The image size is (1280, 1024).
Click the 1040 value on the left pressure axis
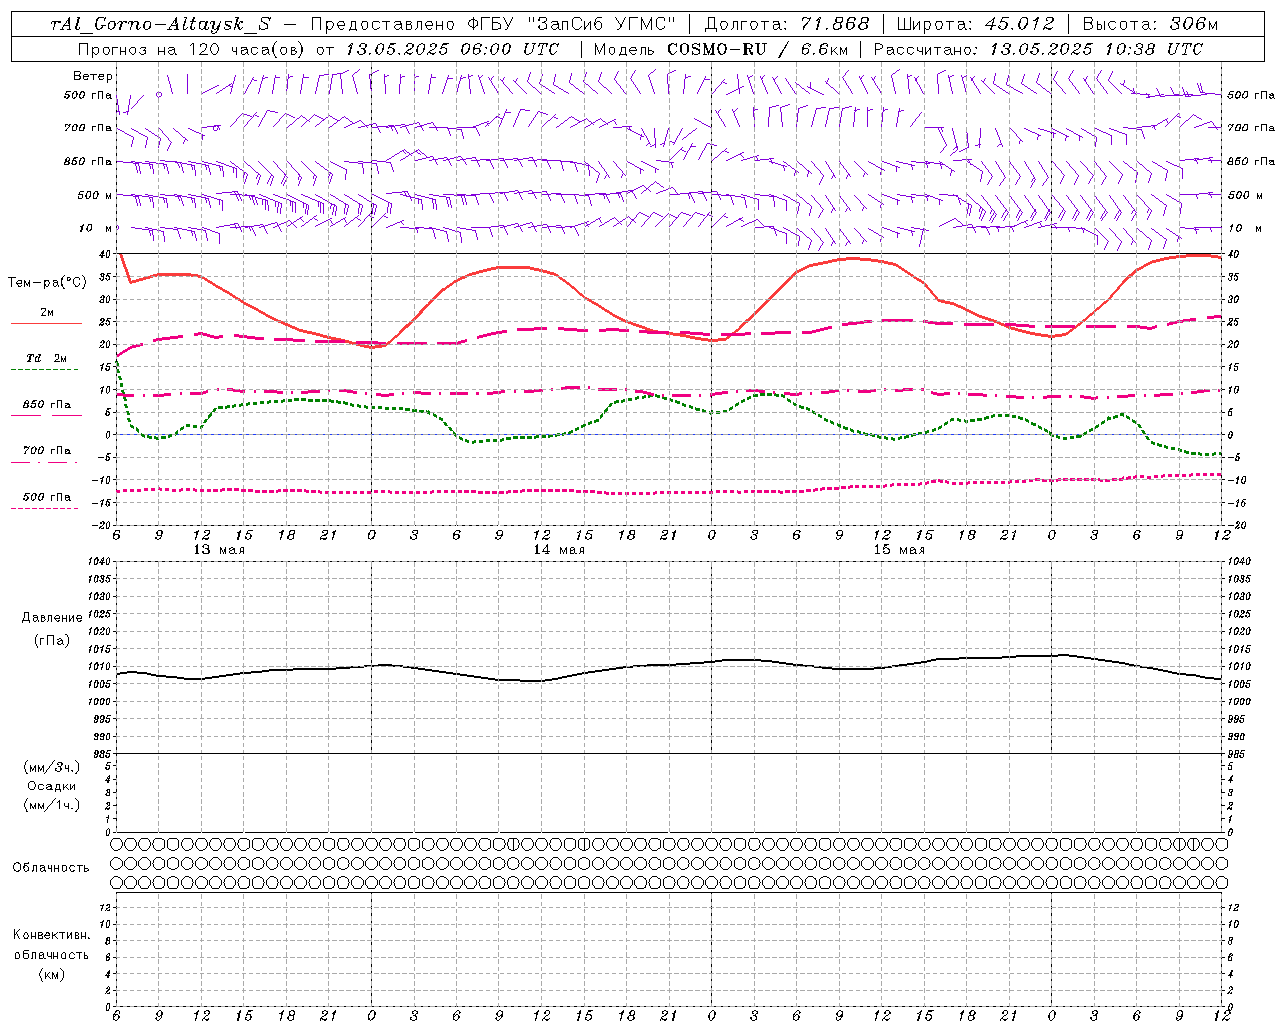point(100,562)
